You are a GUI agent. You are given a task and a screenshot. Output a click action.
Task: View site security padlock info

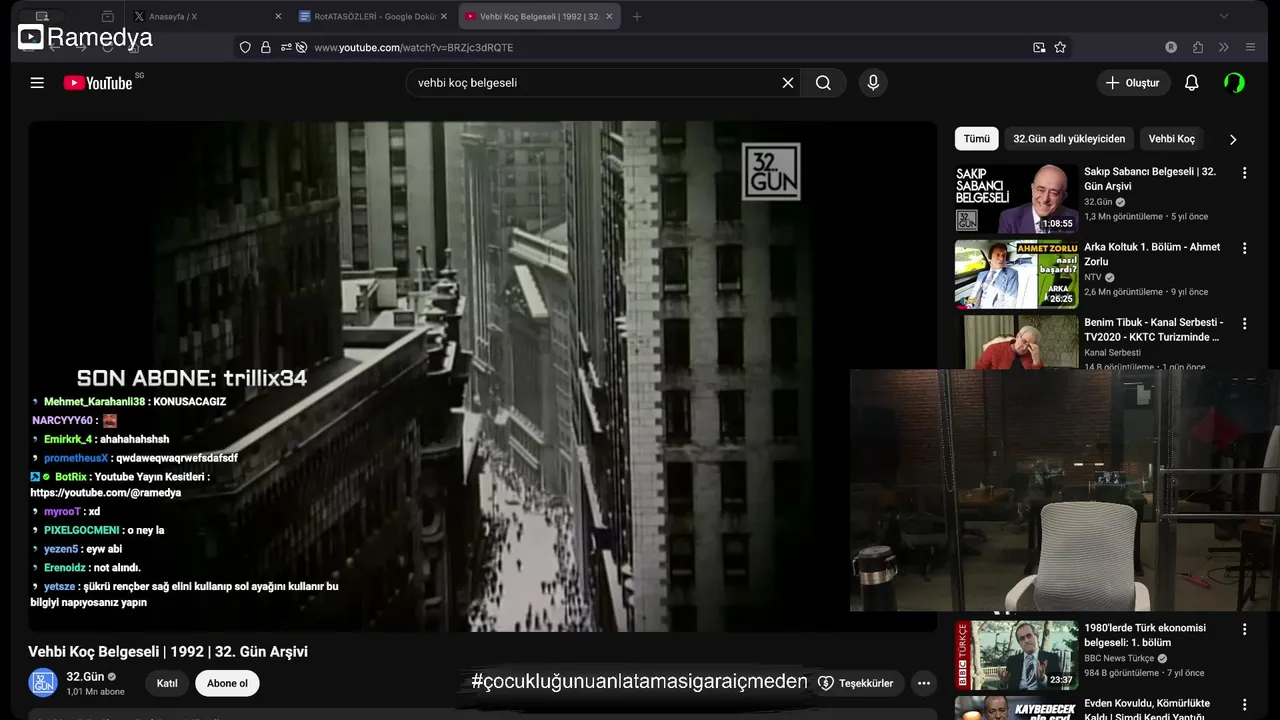(x=266, y=47)
